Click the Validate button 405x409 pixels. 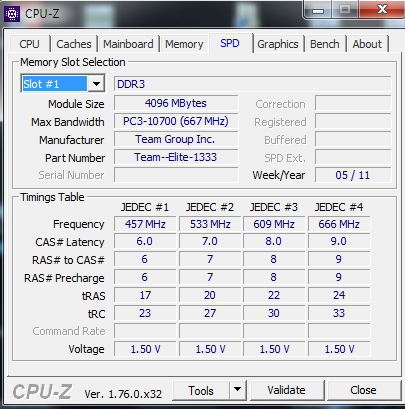(287, 390)
